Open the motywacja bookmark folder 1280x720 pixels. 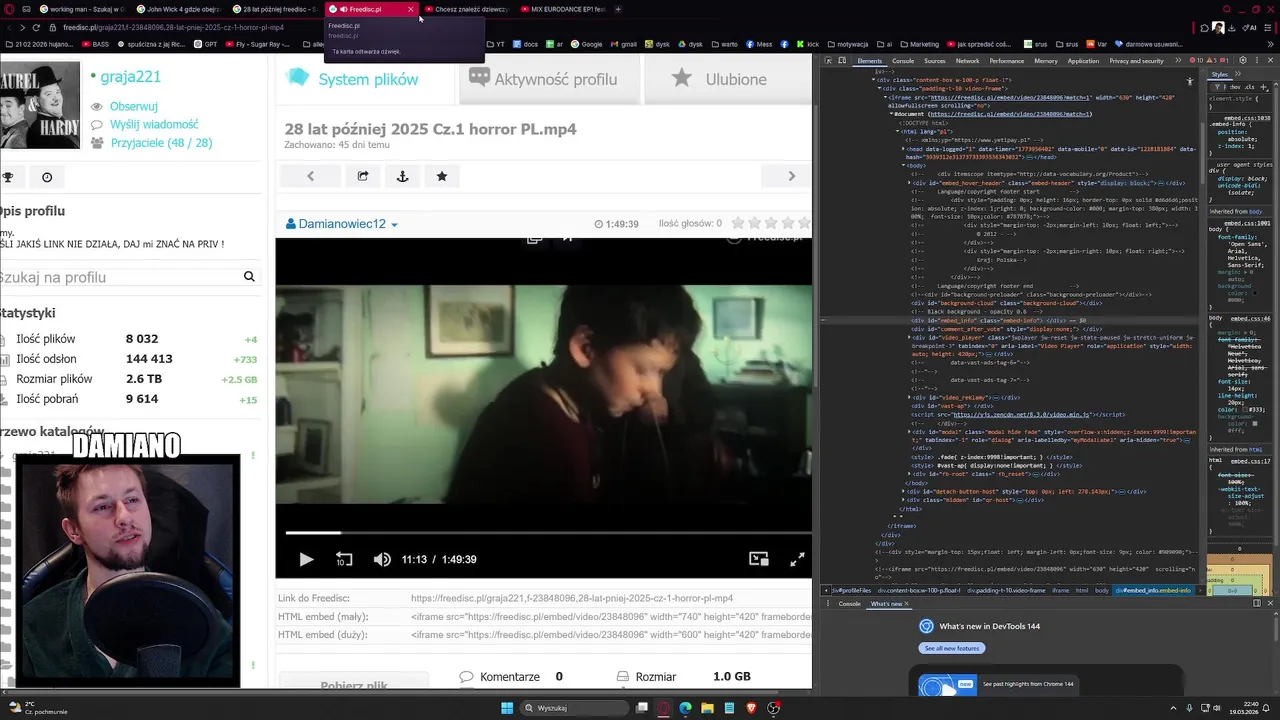click(846, 44)
